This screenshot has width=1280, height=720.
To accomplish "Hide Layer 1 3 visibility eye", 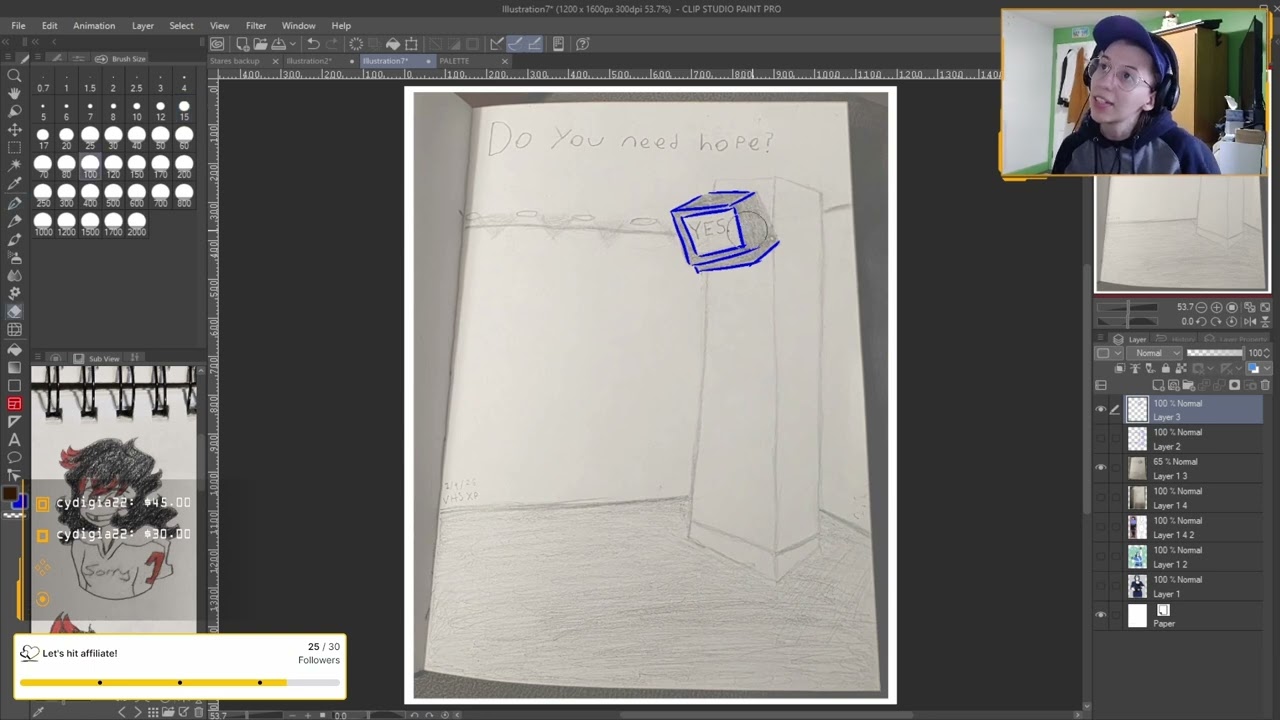I will point(1101,468).
